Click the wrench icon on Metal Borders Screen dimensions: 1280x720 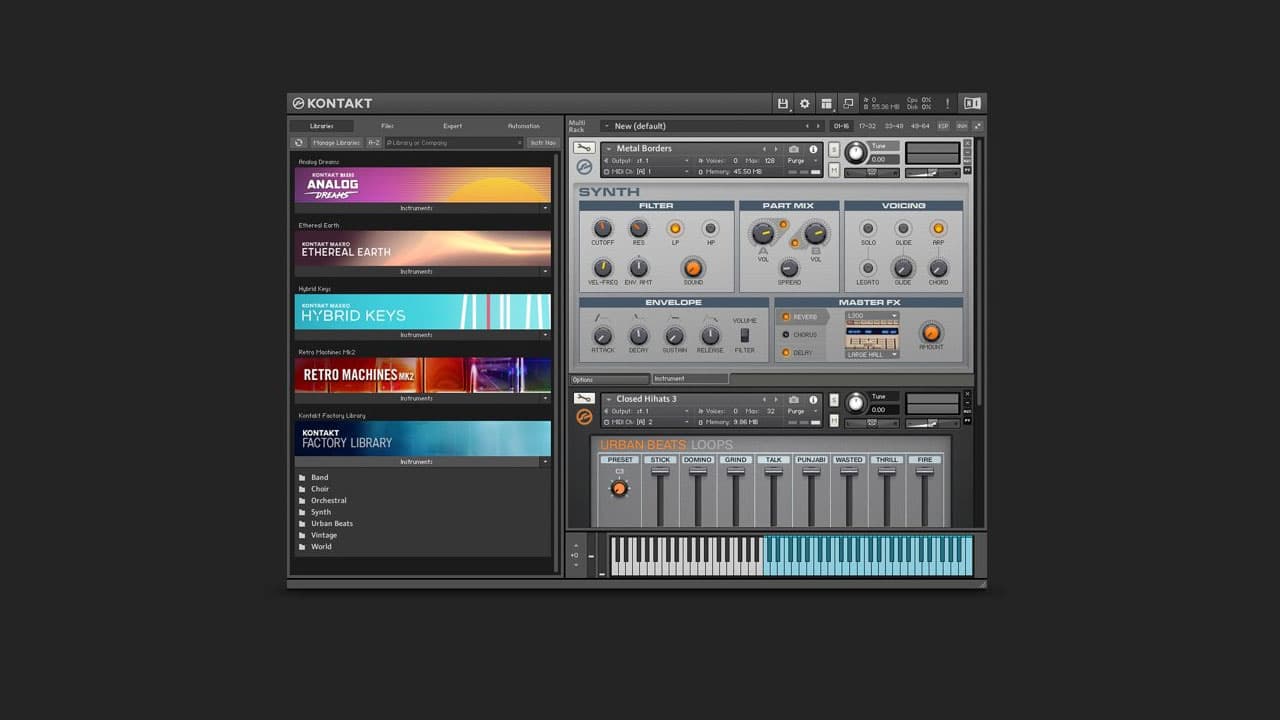585,148
